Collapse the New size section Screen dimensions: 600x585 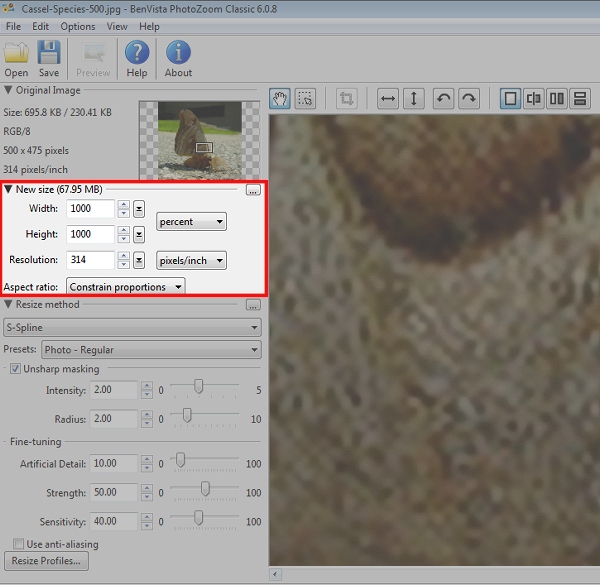click(x=8, y=189)
